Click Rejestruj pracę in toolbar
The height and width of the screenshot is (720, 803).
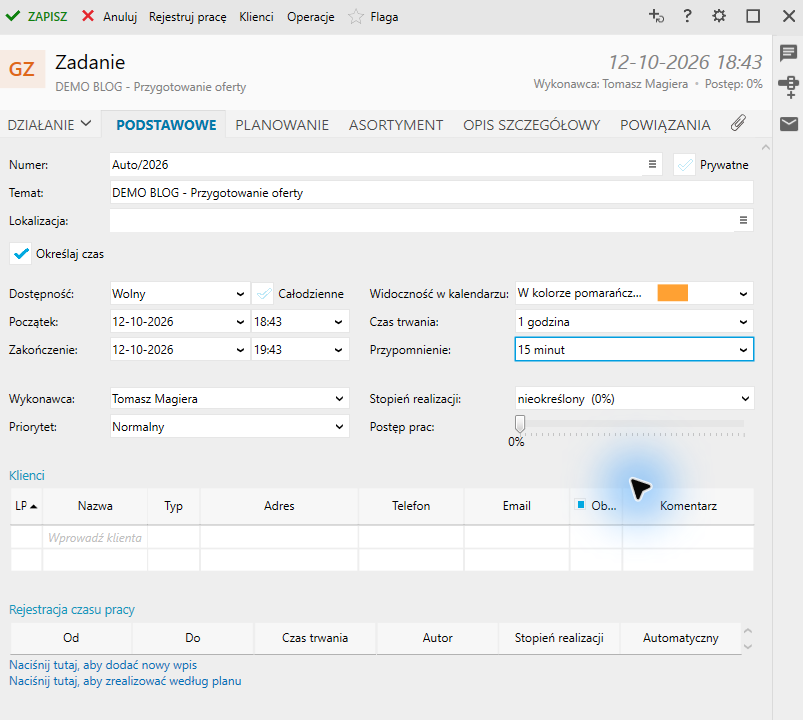pos(187,17)
